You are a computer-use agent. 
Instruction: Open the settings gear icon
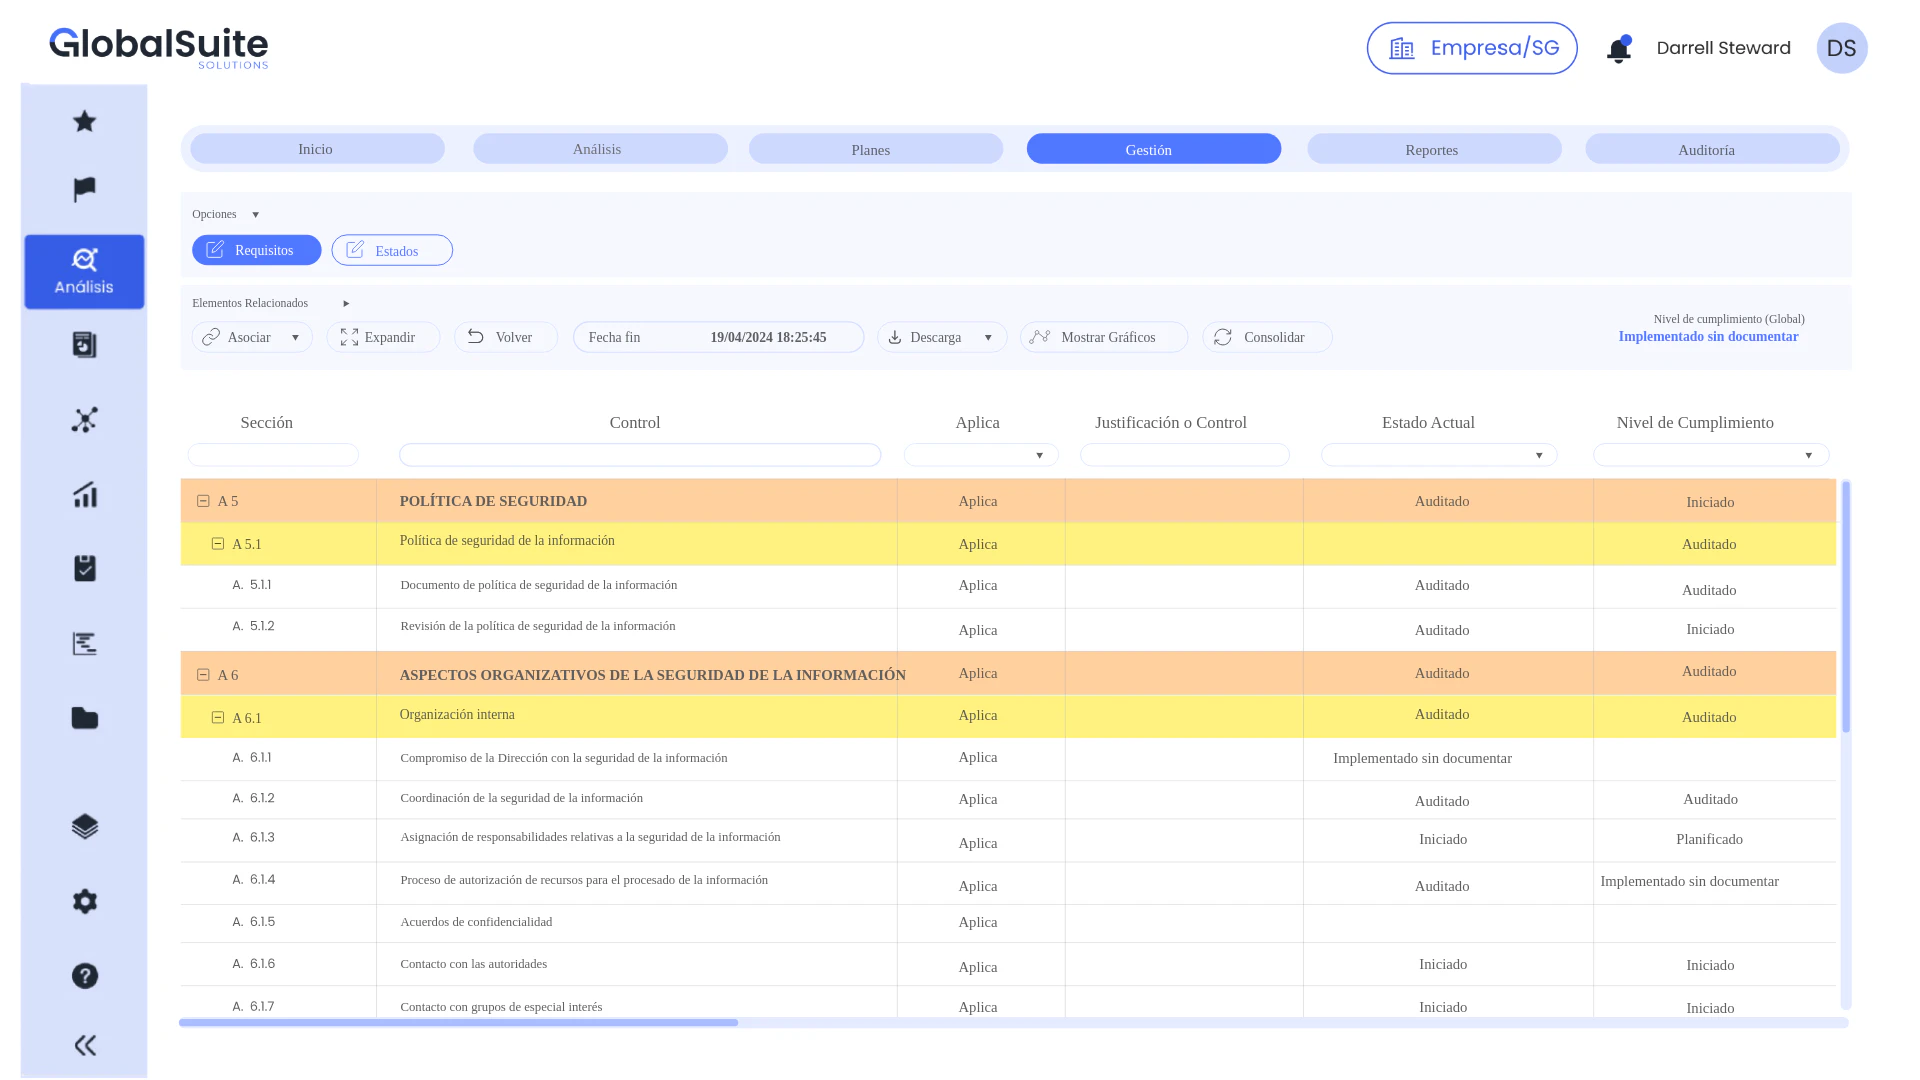[84, 901]
